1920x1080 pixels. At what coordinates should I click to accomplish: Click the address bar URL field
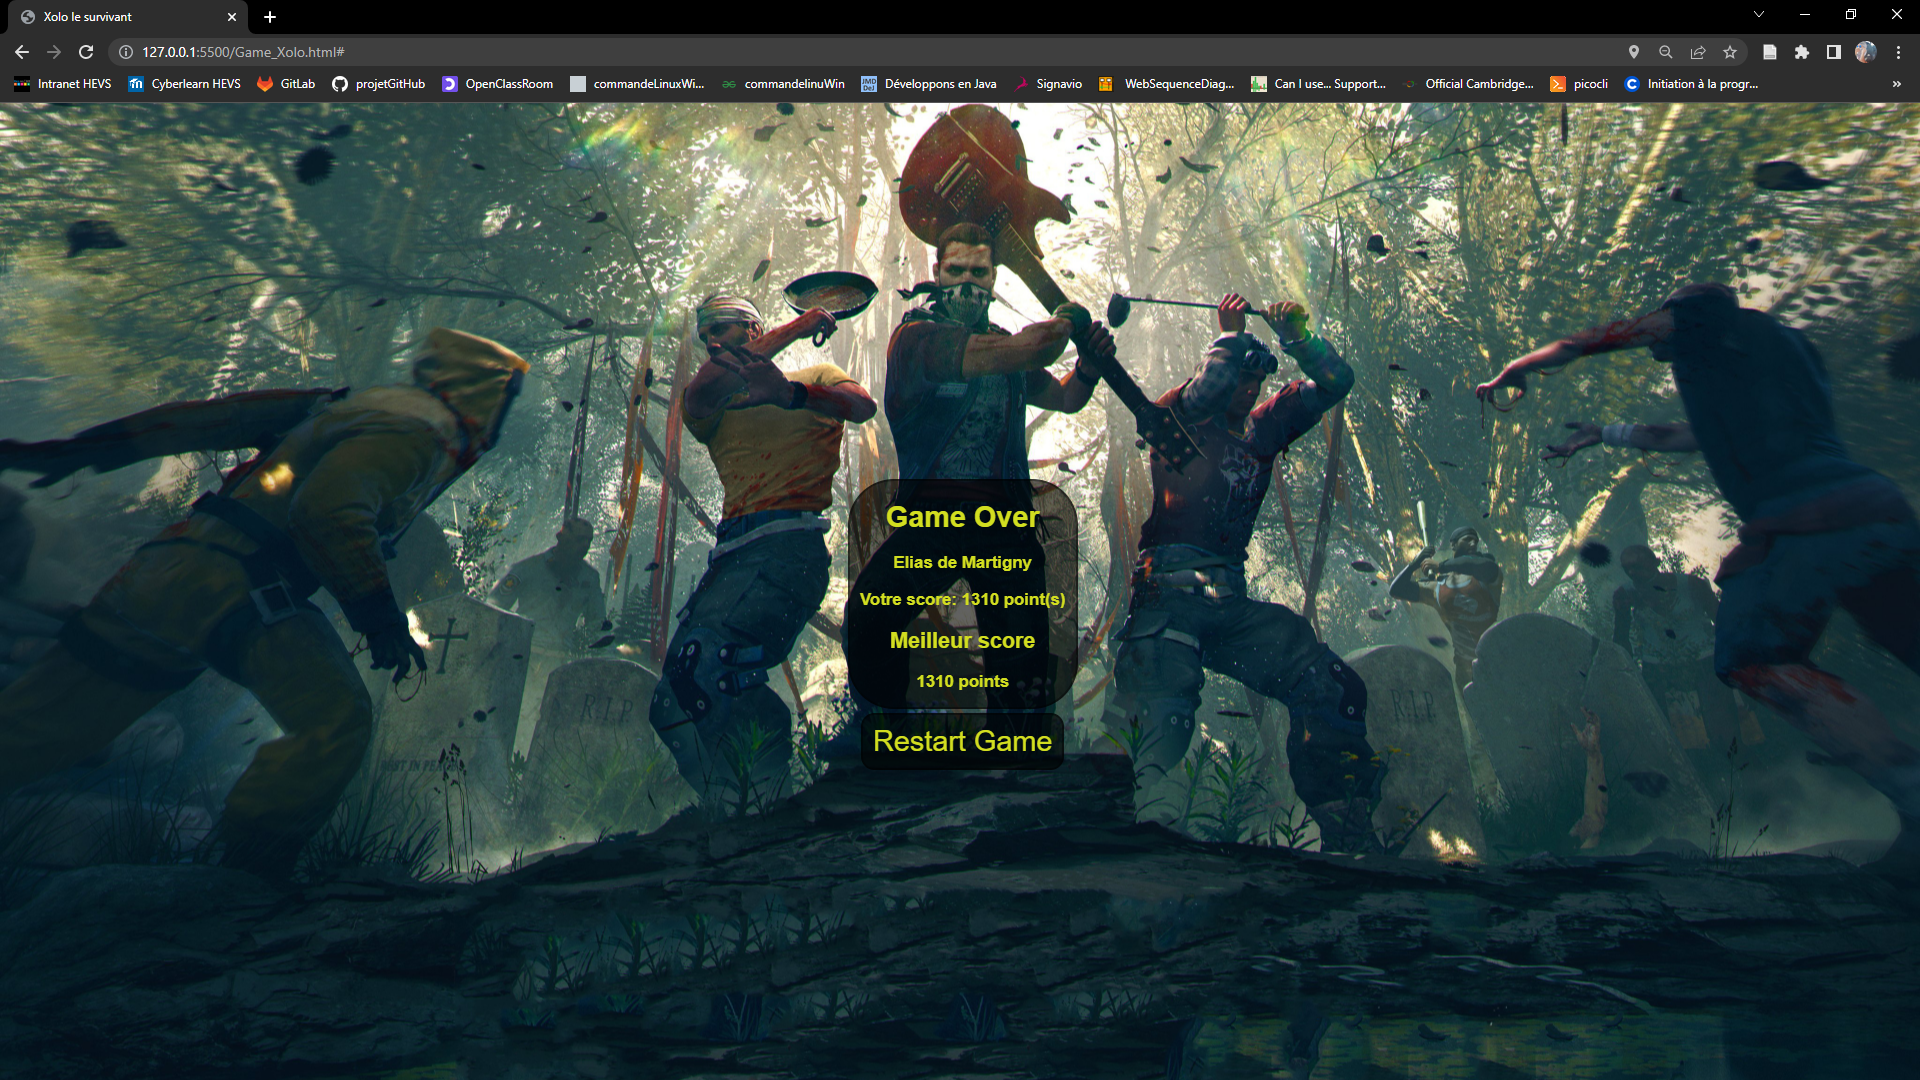pos(870,52)
